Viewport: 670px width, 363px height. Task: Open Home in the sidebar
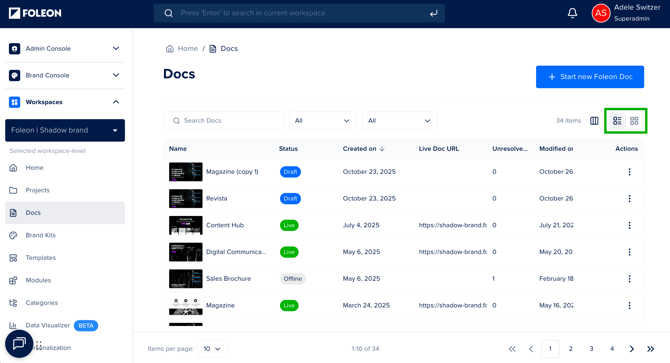[65, 168]
